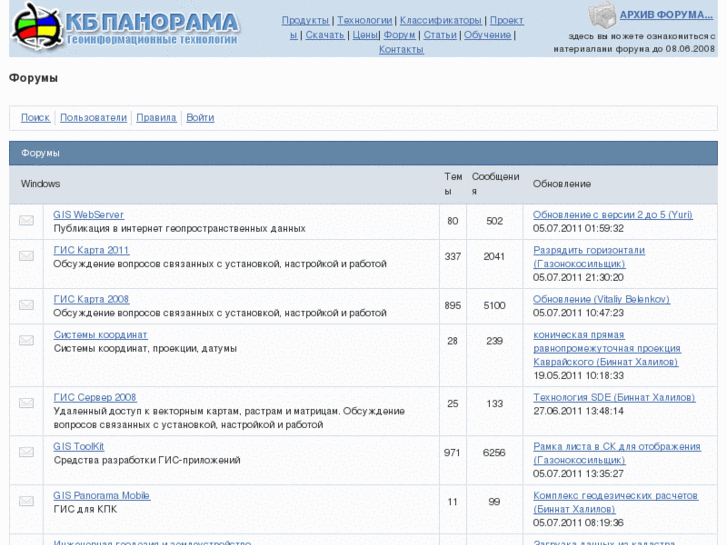The width and height of the screenshot is (727, 545).
Task: Click the blue Форумы table header bar
Action: 364,153
